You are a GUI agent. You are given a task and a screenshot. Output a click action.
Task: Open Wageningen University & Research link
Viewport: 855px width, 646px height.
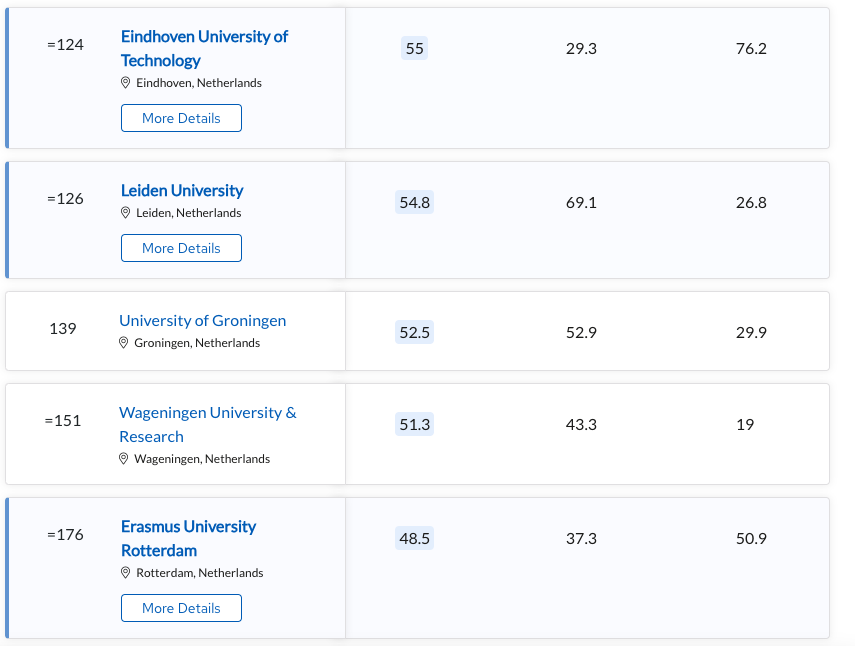[x=208, y=424]
